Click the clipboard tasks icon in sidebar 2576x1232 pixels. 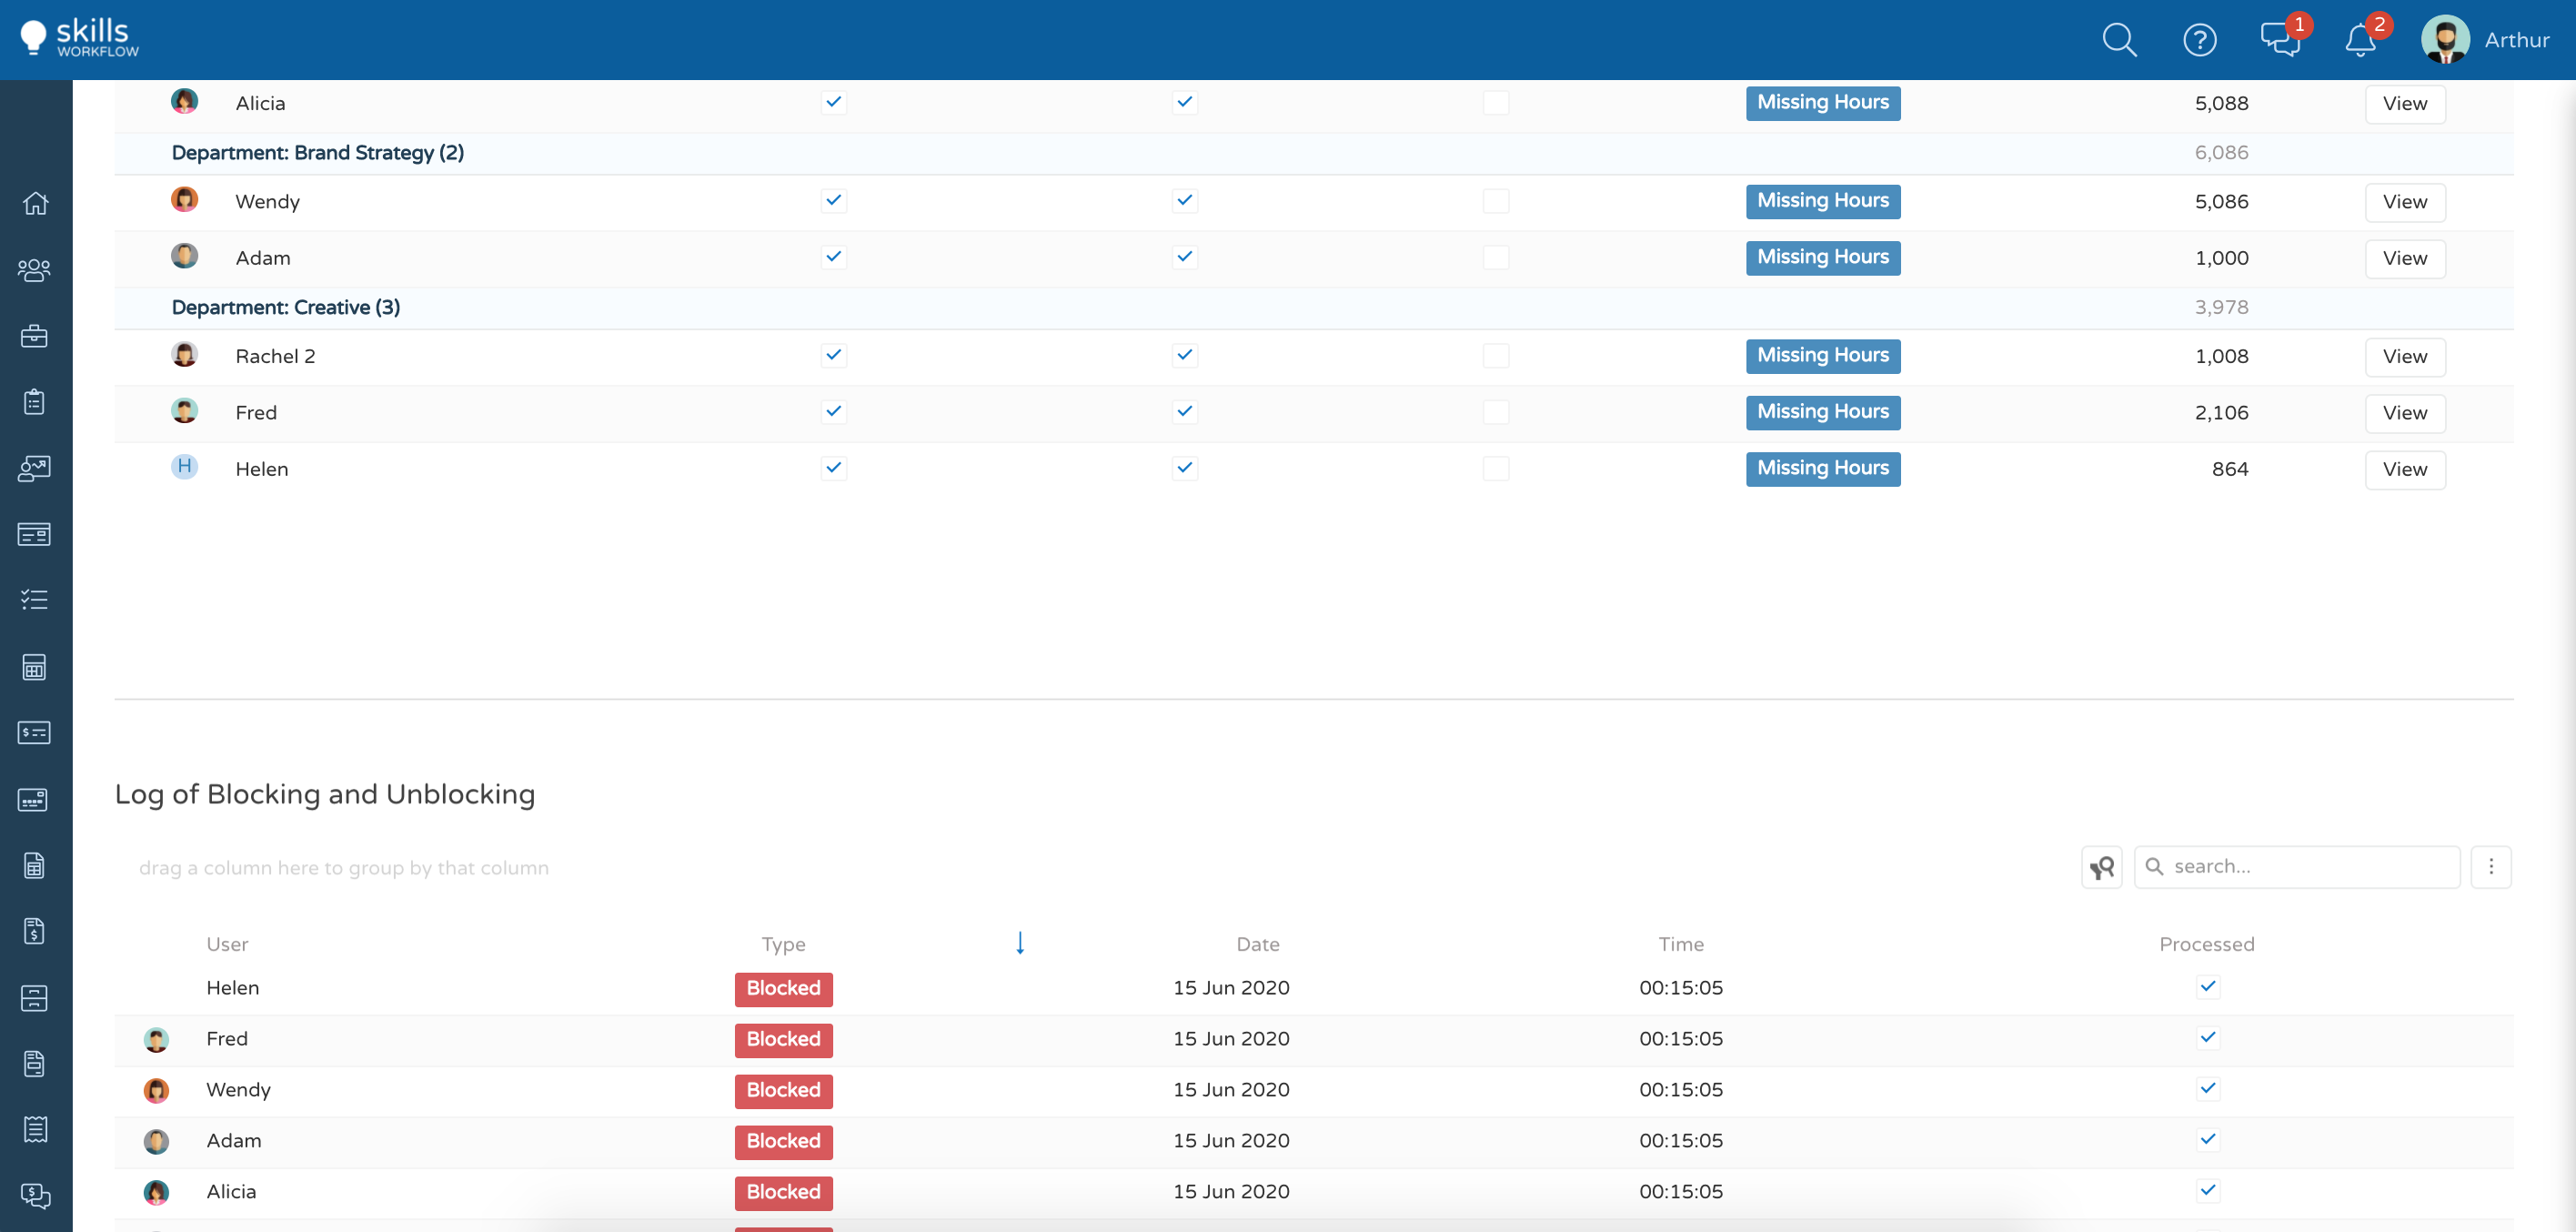click(x=35, y=401)
